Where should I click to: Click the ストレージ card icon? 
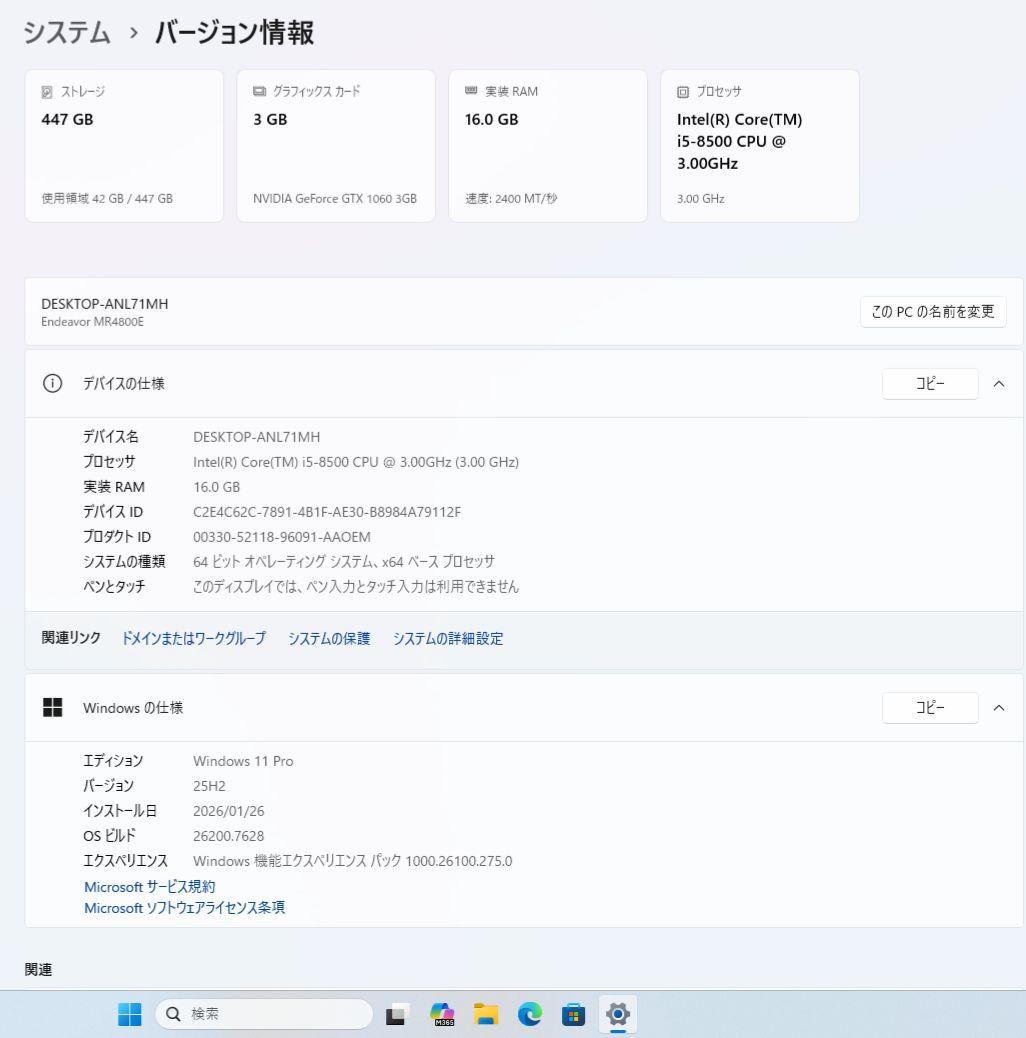pos(45,91)
